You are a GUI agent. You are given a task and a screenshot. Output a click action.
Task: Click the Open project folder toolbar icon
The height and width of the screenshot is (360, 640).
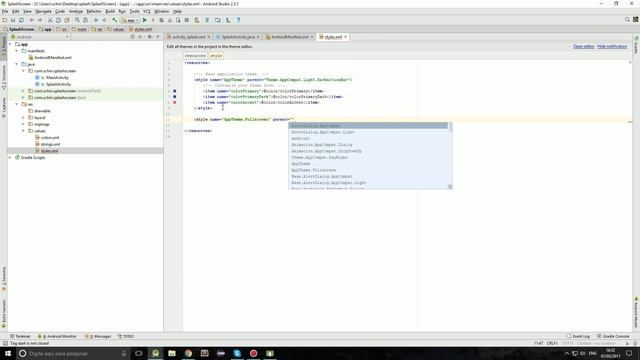[x=4, y=20]
